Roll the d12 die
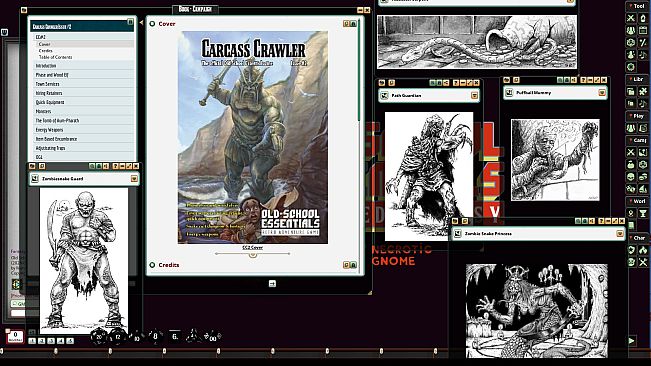The height and width of the screenshot is (366, 651). click(117, 336)
